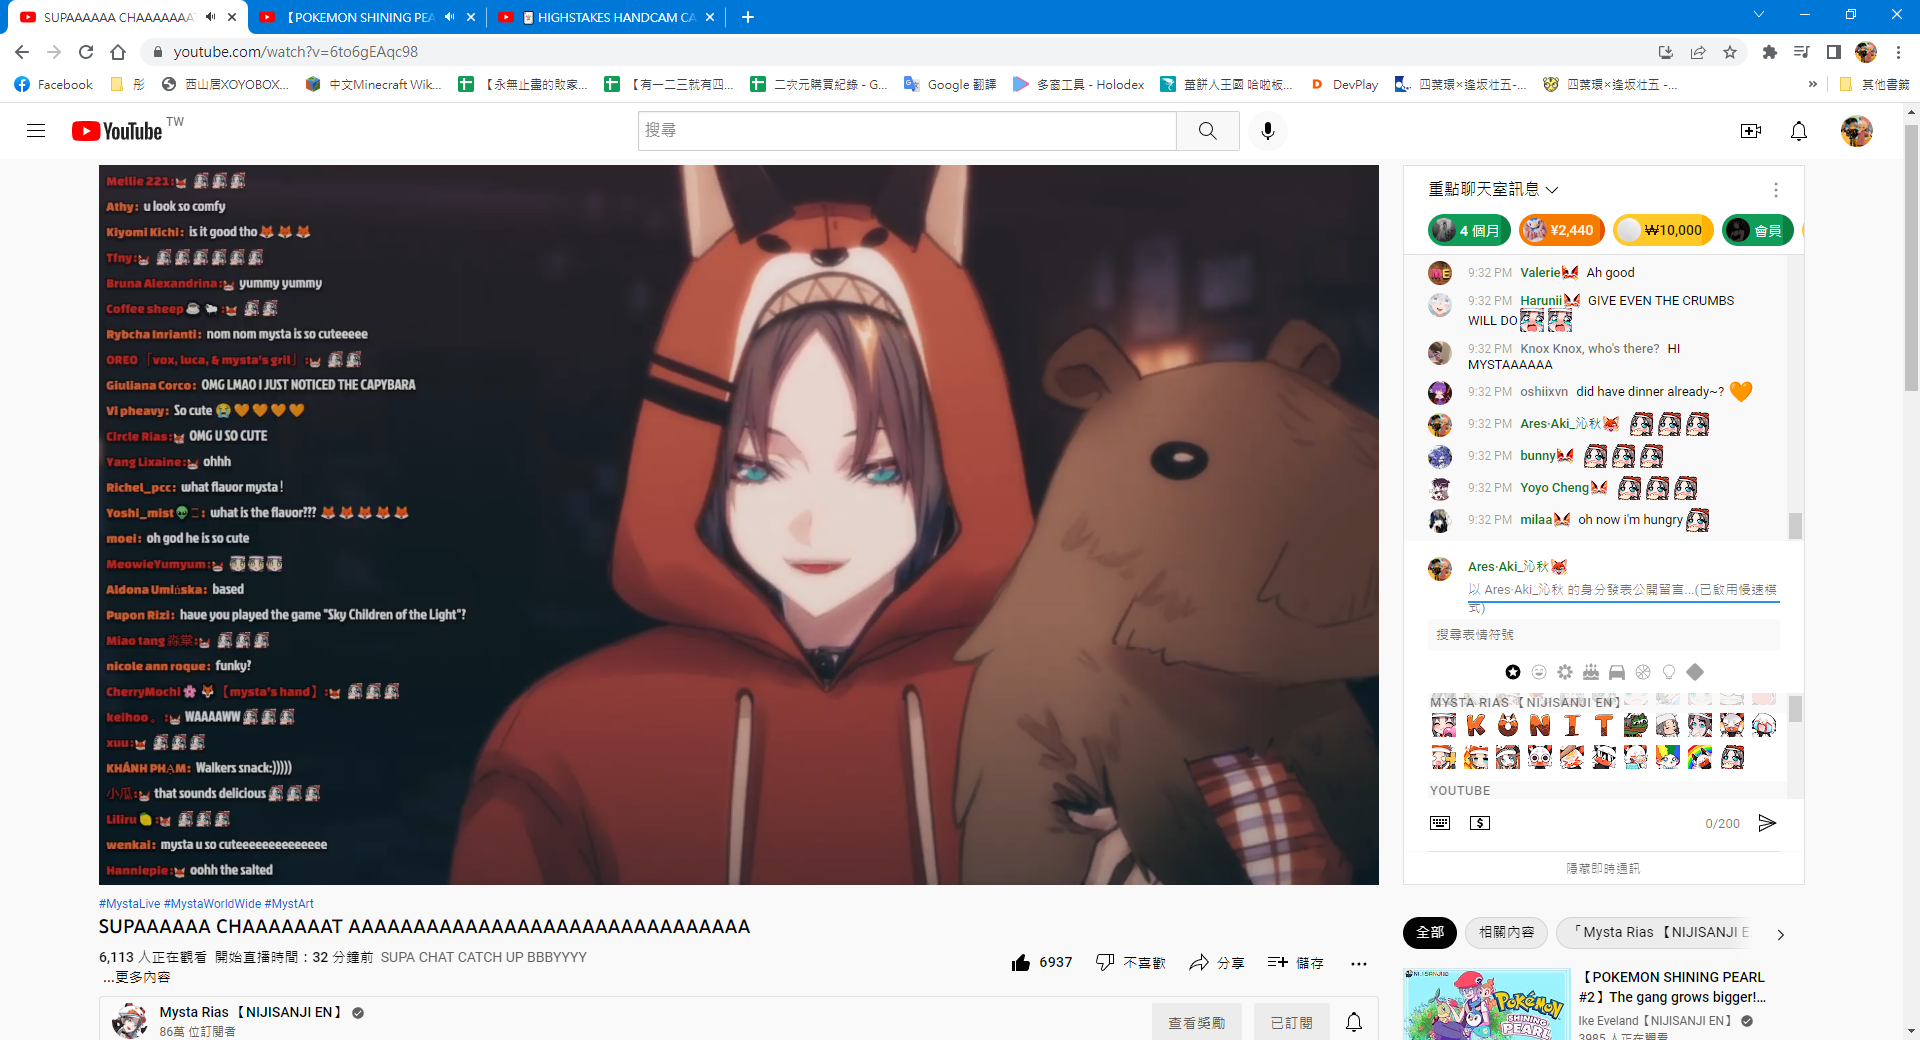Select the 相關內容 filter chip
Screen dimensions: 1920x1040
point(1506,932)
